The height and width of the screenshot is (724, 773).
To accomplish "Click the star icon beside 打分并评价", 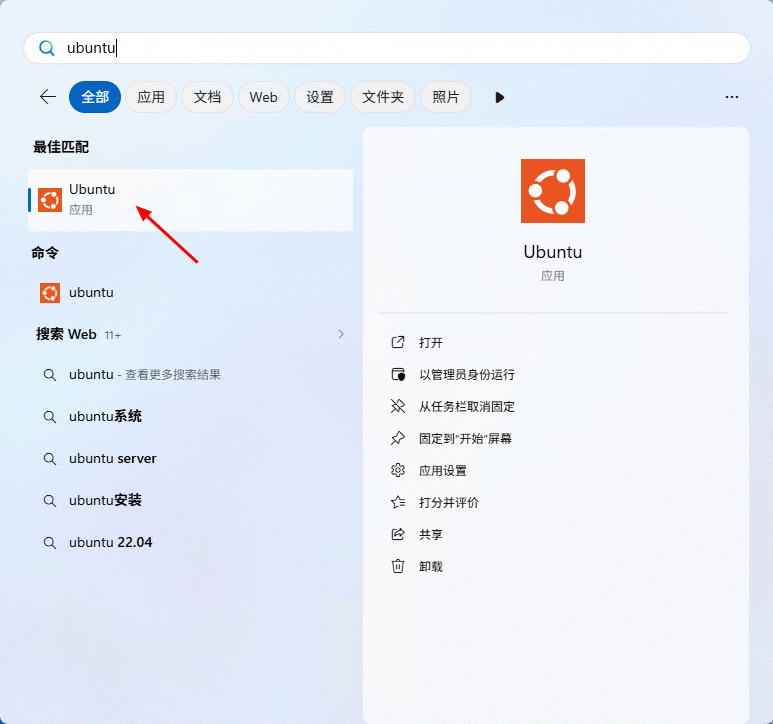I will tap(398, 502).
